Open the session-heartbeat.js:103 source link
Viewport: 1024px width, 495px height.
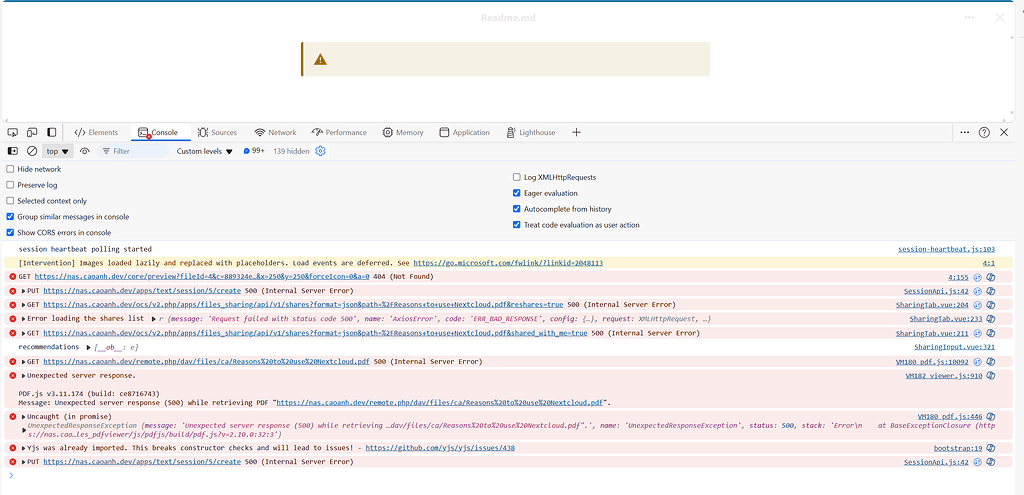coord(946,249)
